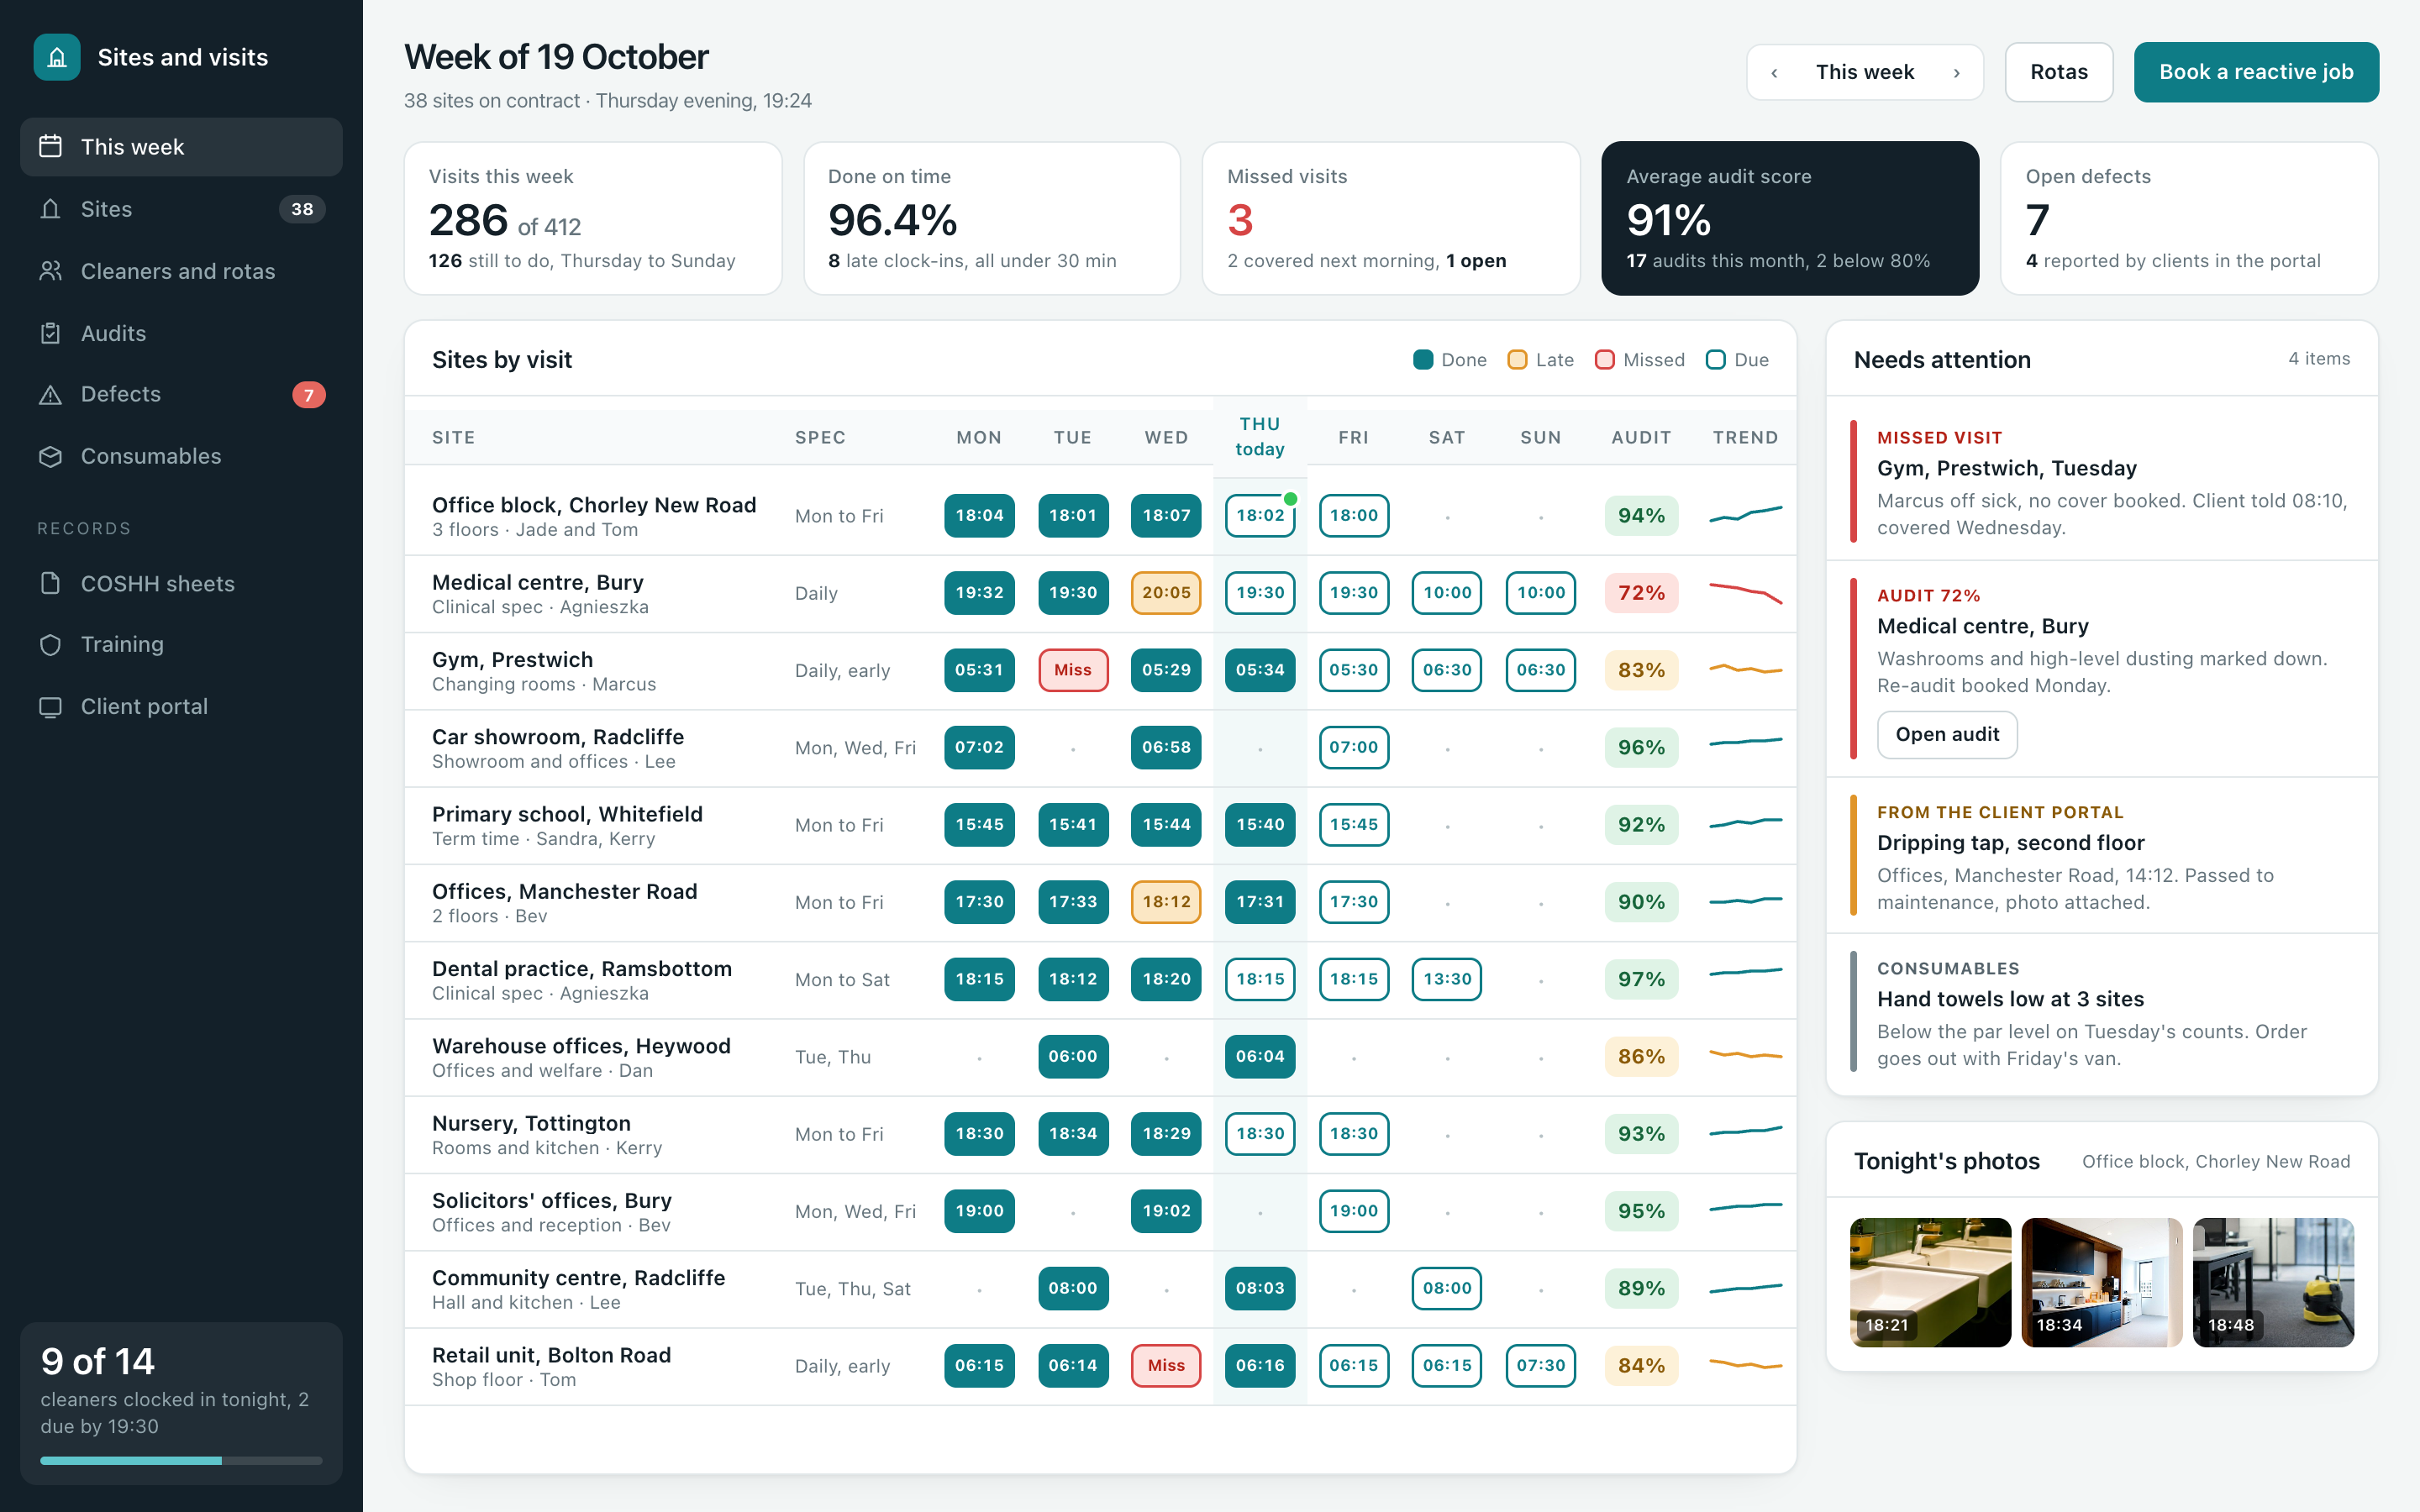
Task: Click the 38 count badge on Sites
Action: 302,209
